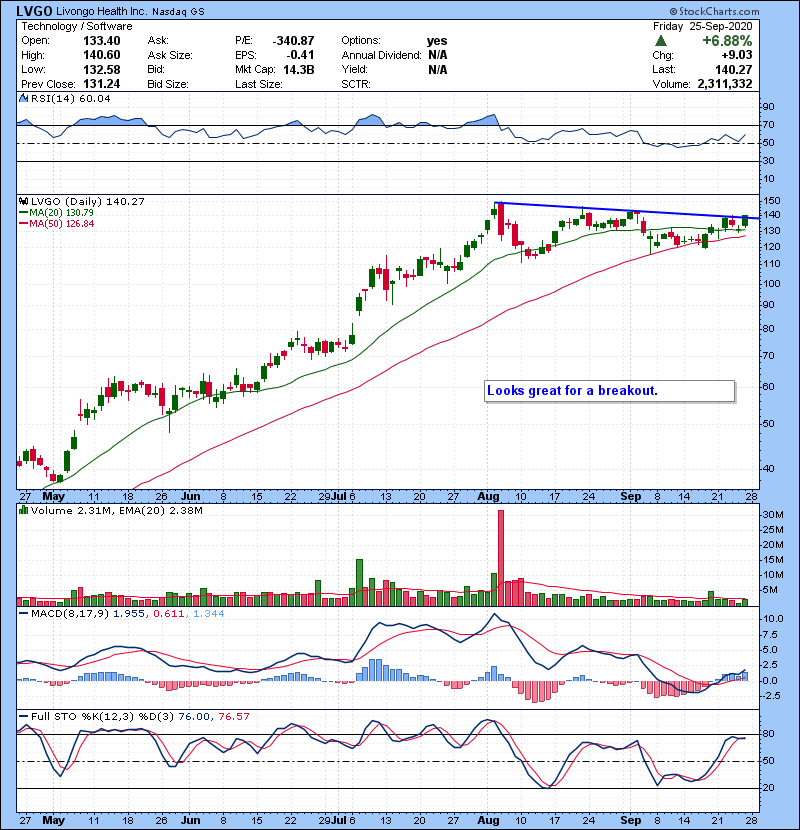Click the LVGO ticker symbol in header
The height and width of the screenshot is (830, 800).
coord(34,11)
